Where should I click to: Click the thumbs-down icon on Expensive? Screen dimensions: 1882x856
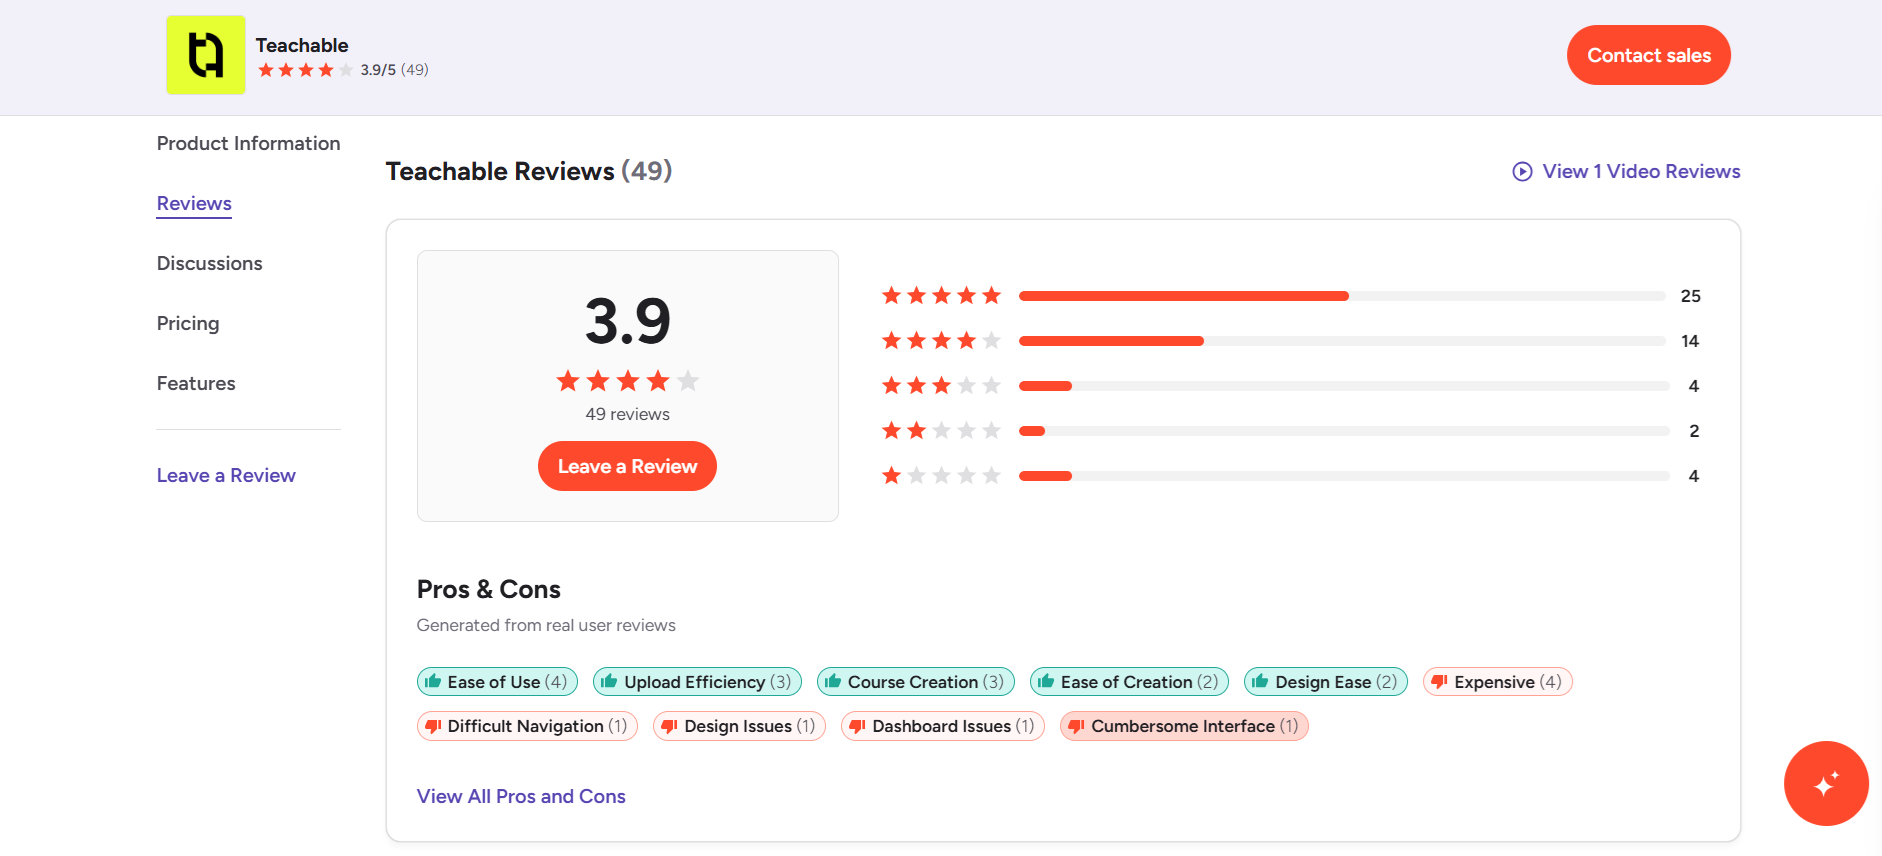pyautogui.click(x=1439, y=682)
